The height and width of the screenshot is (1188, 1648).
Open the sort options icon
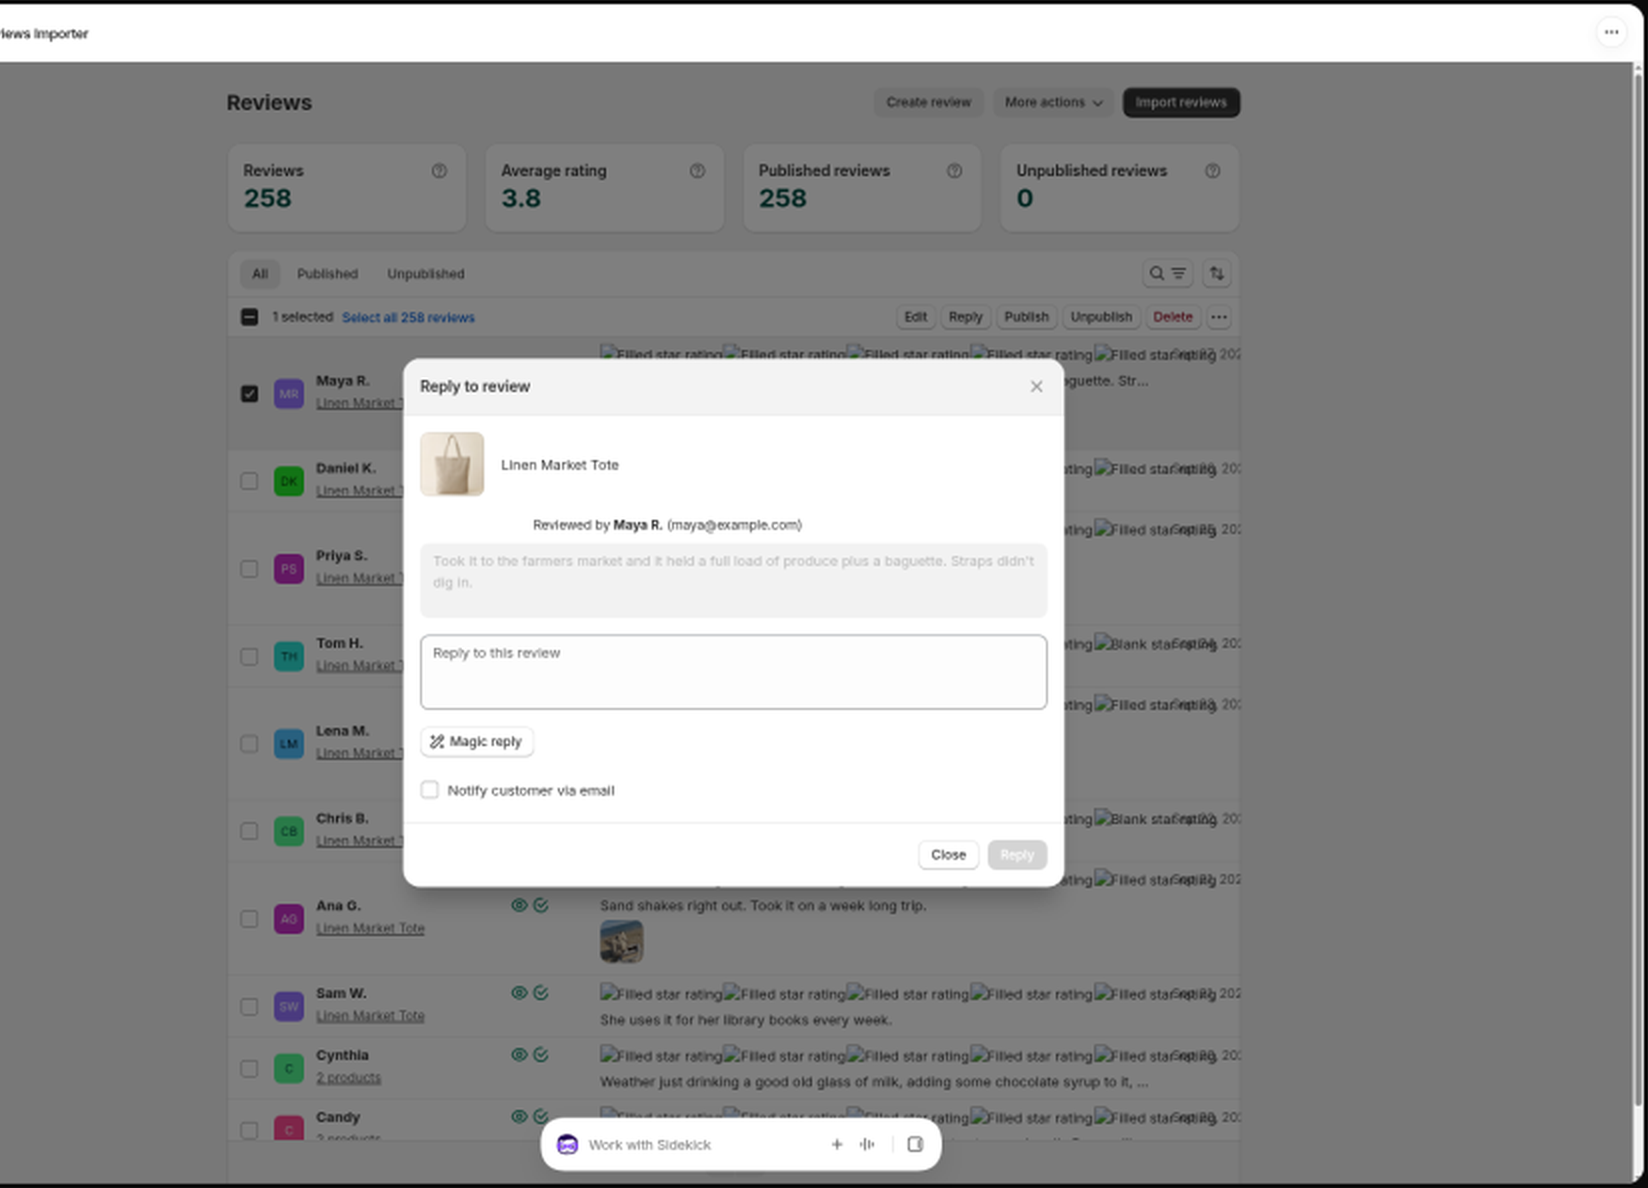point(1216,273)
